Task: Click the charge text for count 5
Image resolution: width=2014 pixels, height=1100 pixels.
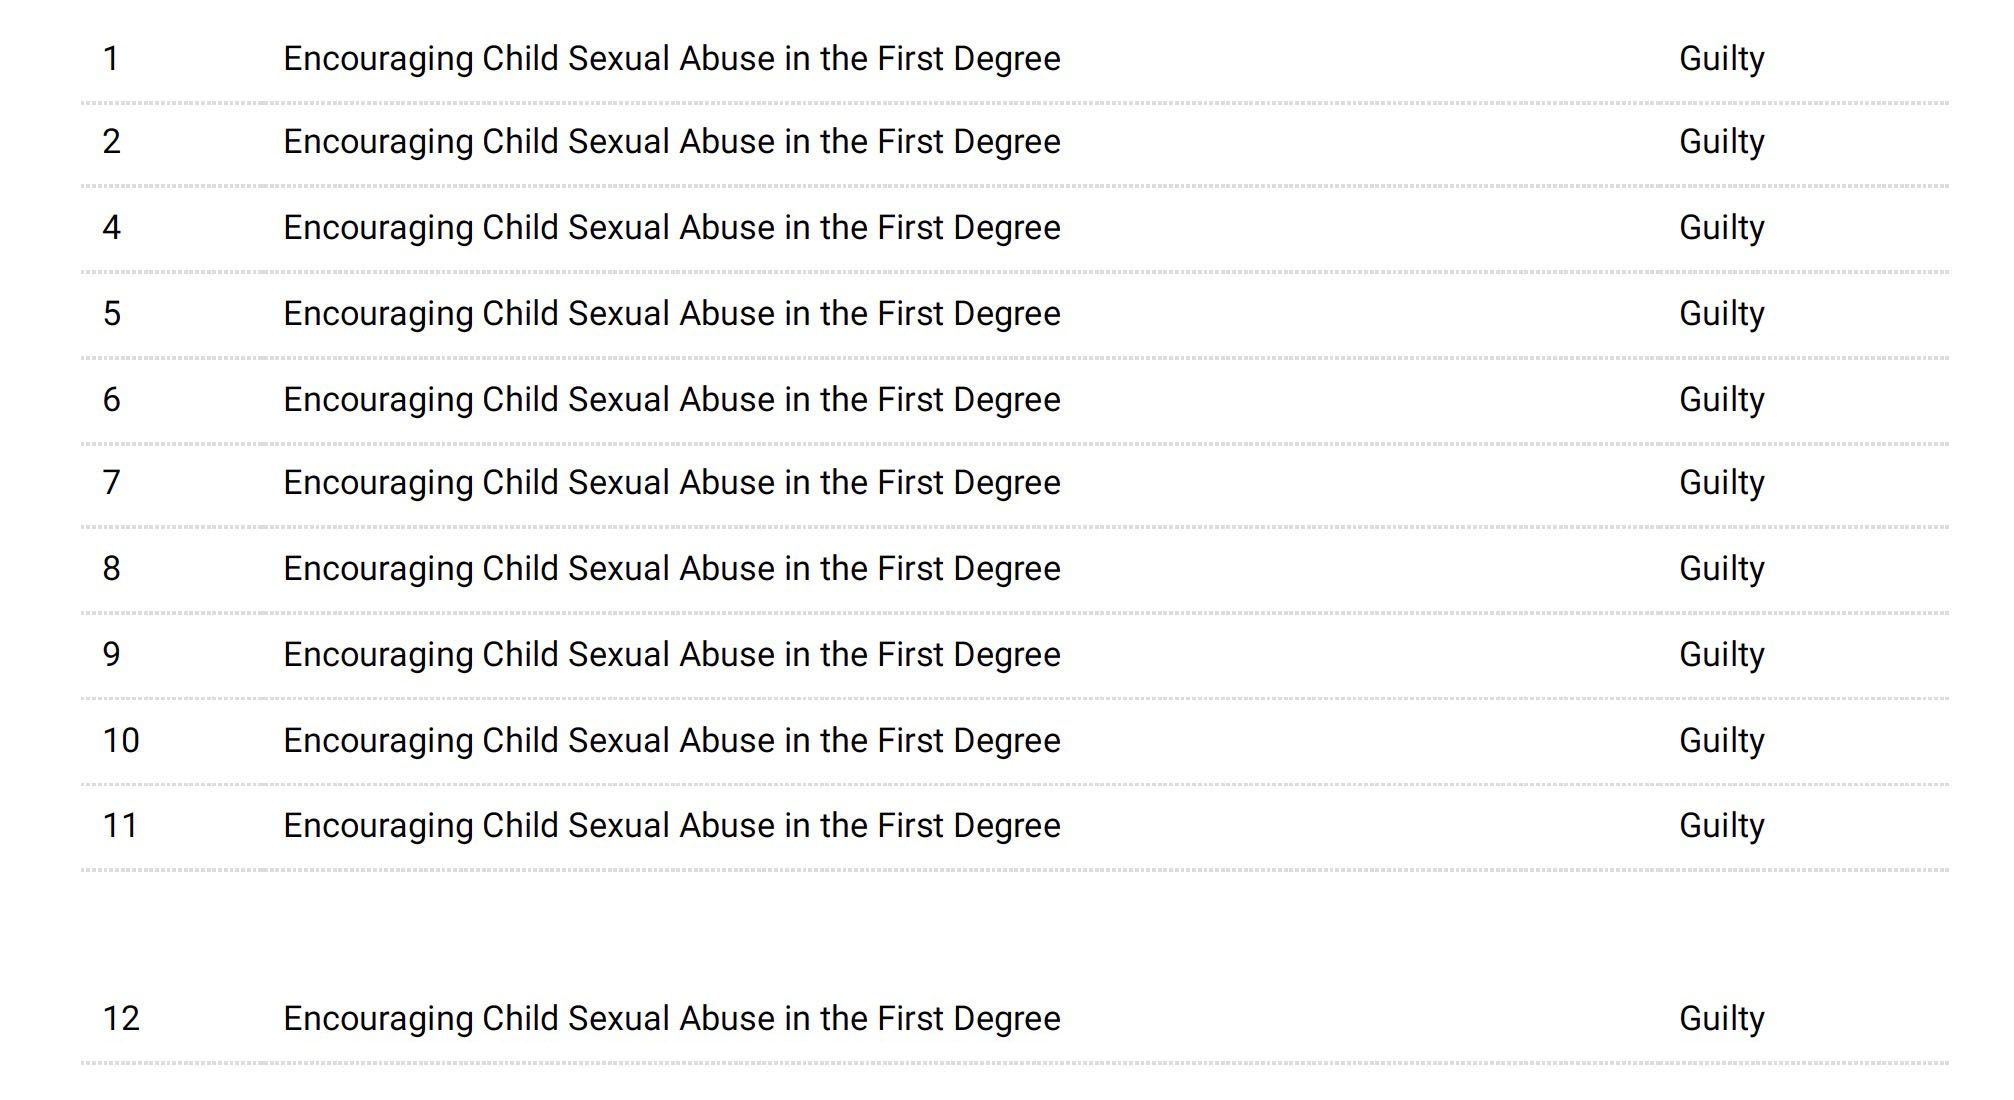Action: pyautogui.click(x=671, y=314)
